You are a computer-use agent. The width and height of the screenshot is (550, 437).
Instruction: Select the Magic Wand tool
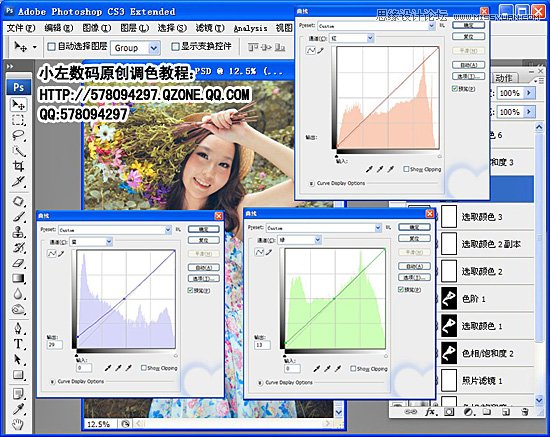(18, 151)
